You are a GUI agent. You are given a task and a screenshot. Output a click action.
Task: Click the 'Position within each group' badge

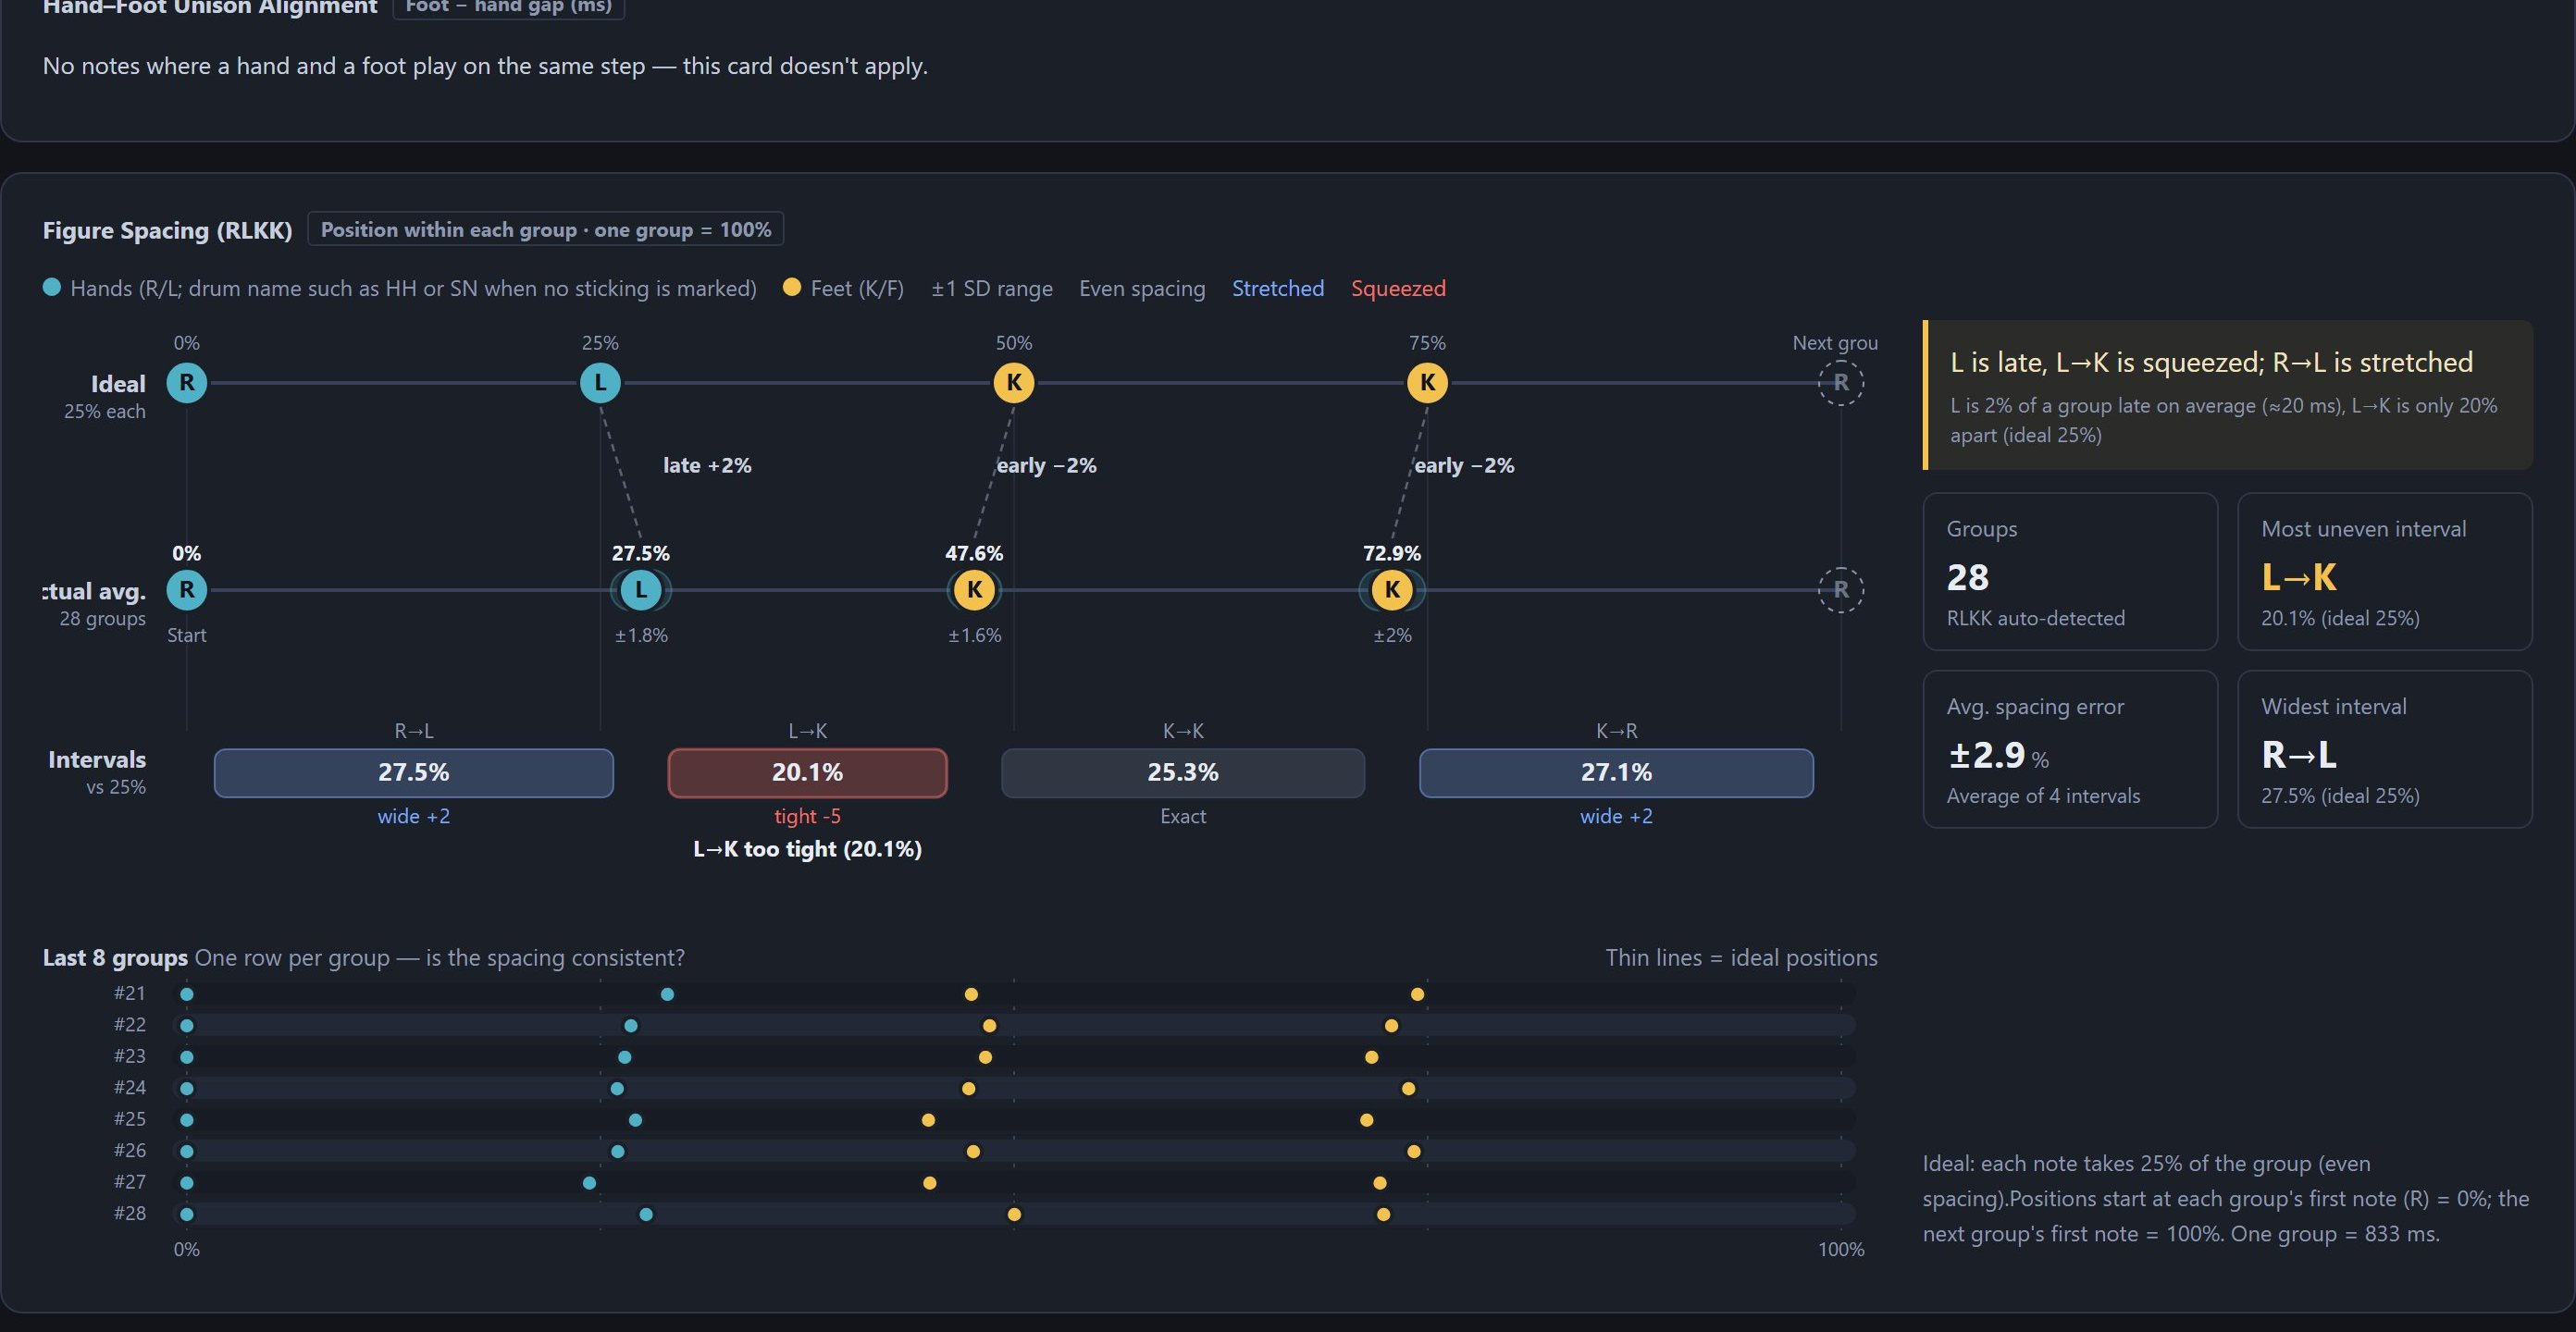pyautogui.click(x=545, y=229)
